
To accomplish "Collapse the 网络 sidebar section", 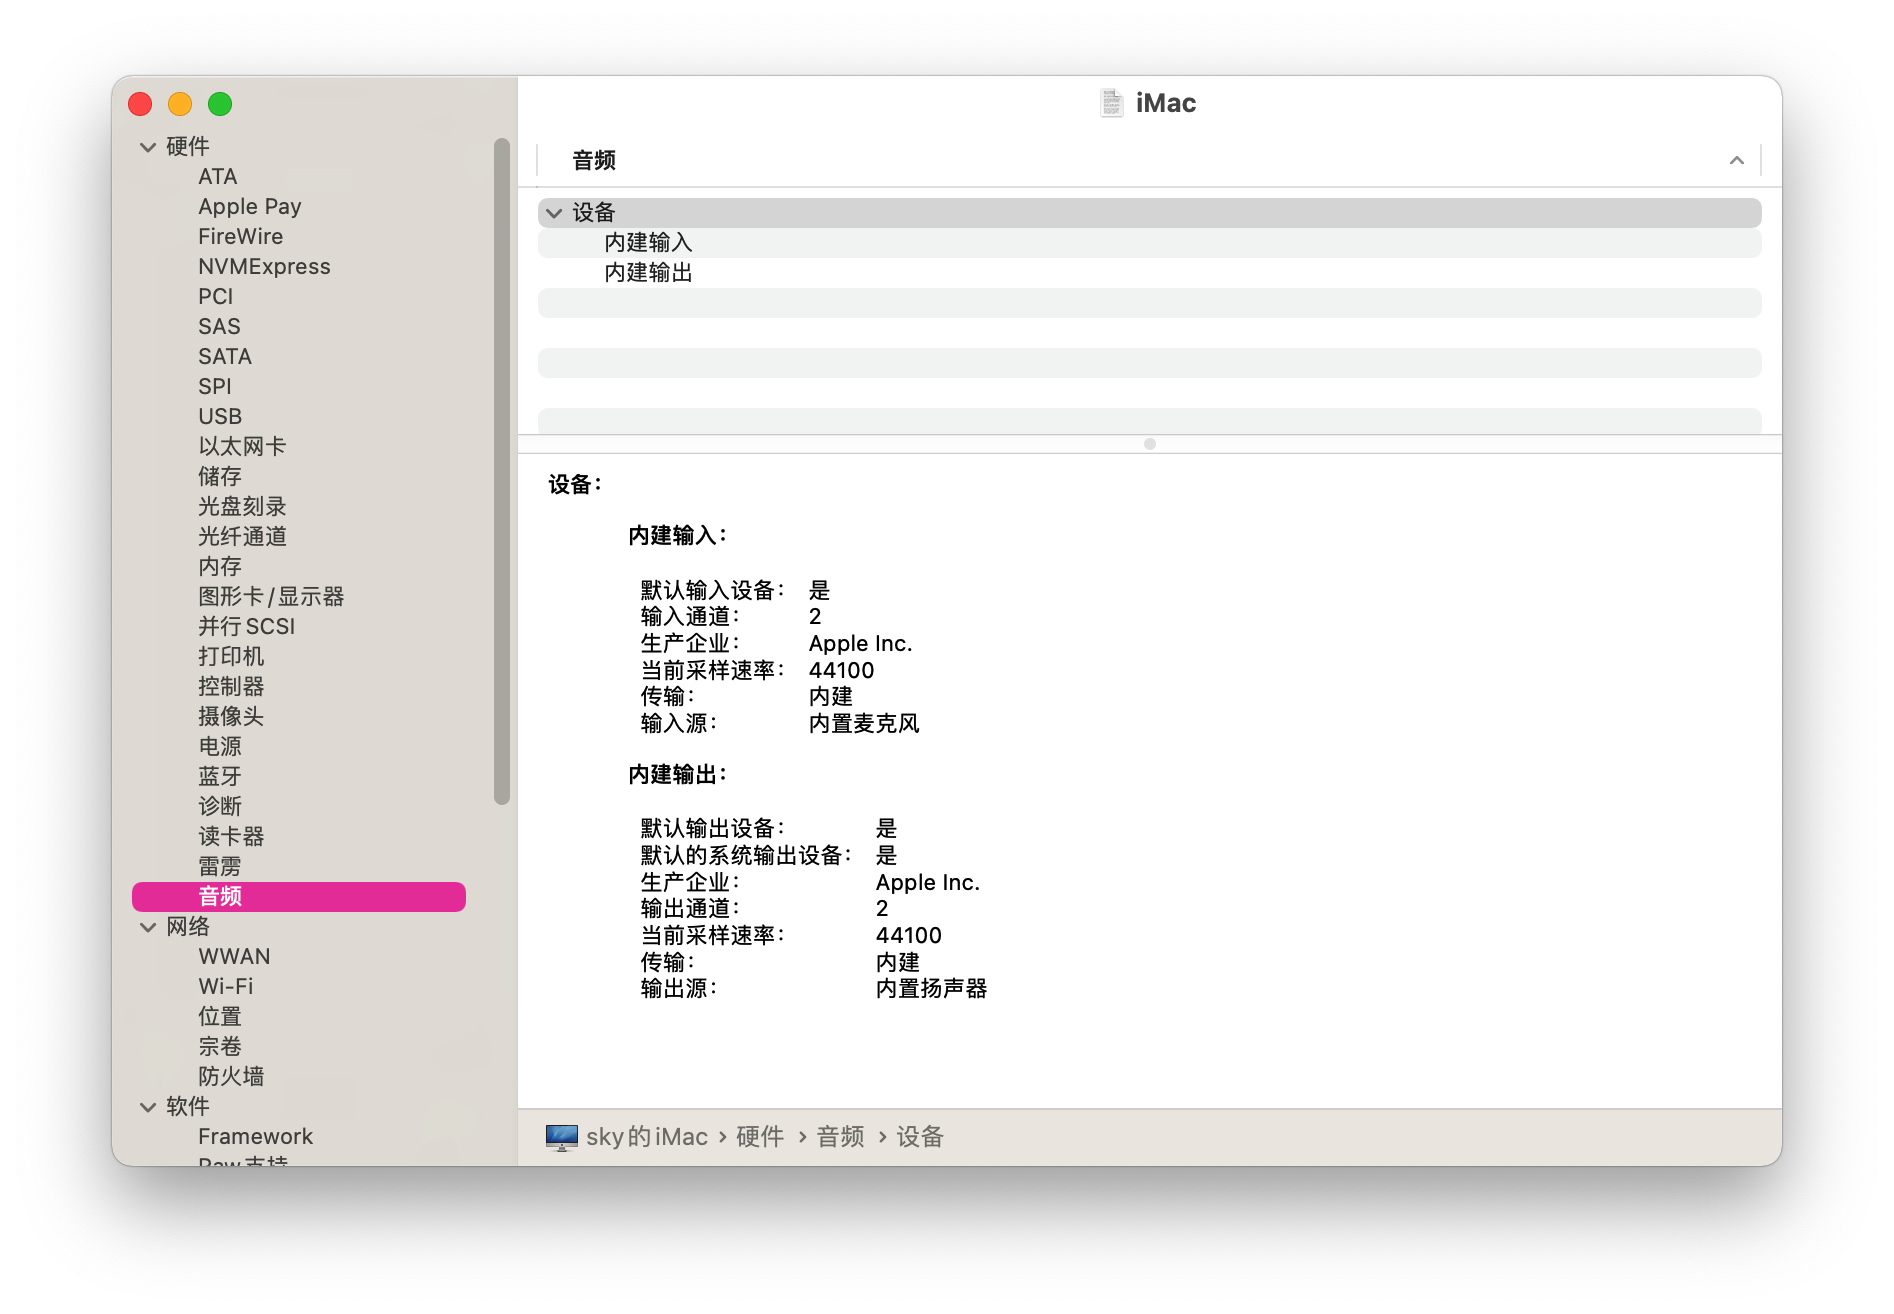I will tap(148, 927).
